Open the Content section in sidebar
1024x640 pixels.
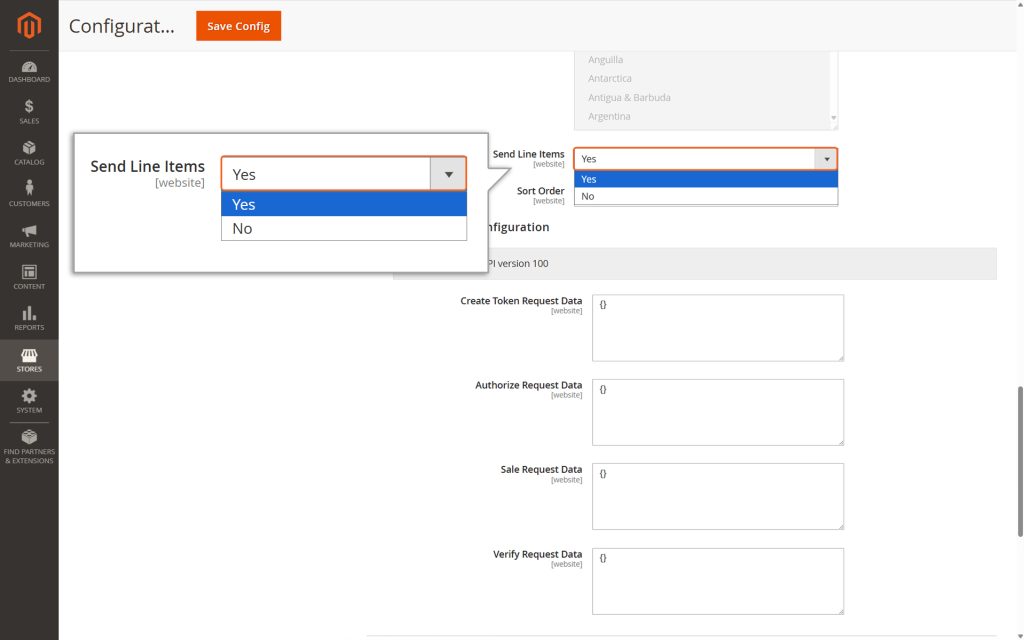click(x=29, y=276)
